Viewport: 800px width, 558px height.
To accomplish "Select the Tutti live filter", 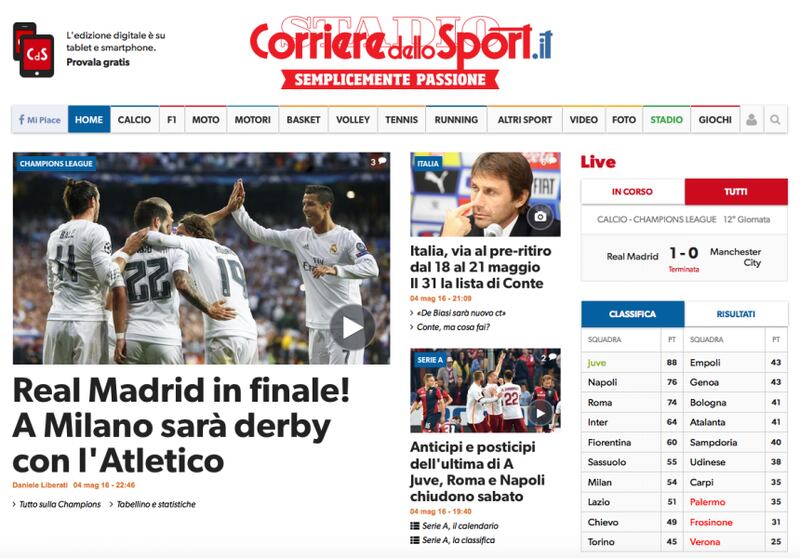I will [736, 192].
